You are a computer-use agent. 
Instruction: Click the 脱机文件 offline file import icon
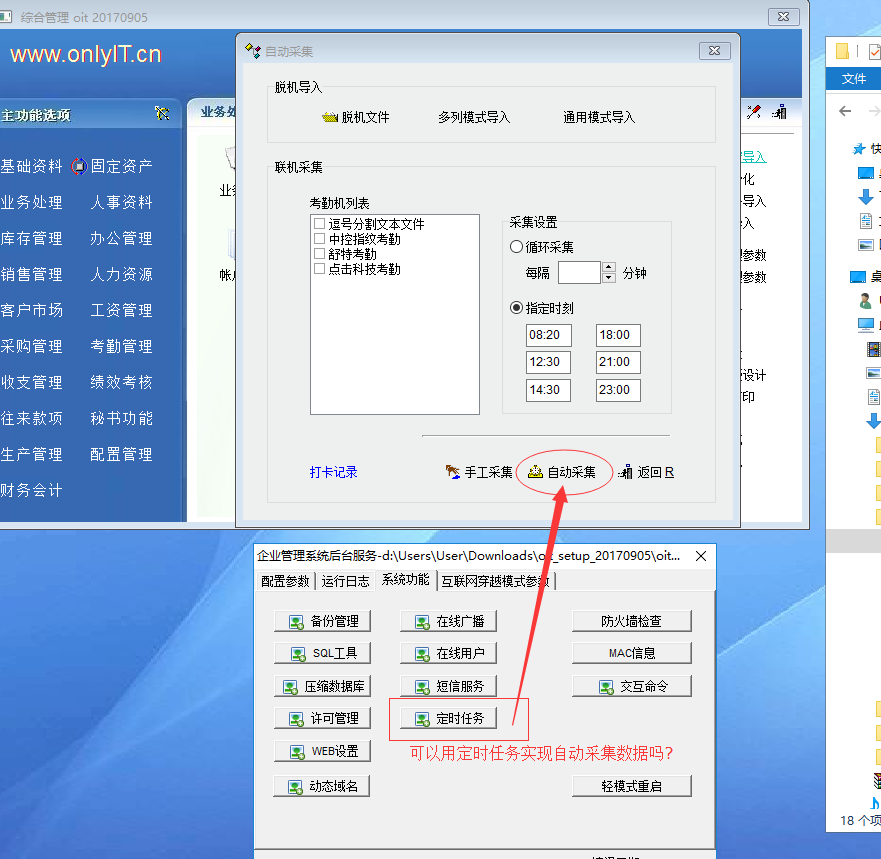[x=330, y=118]
